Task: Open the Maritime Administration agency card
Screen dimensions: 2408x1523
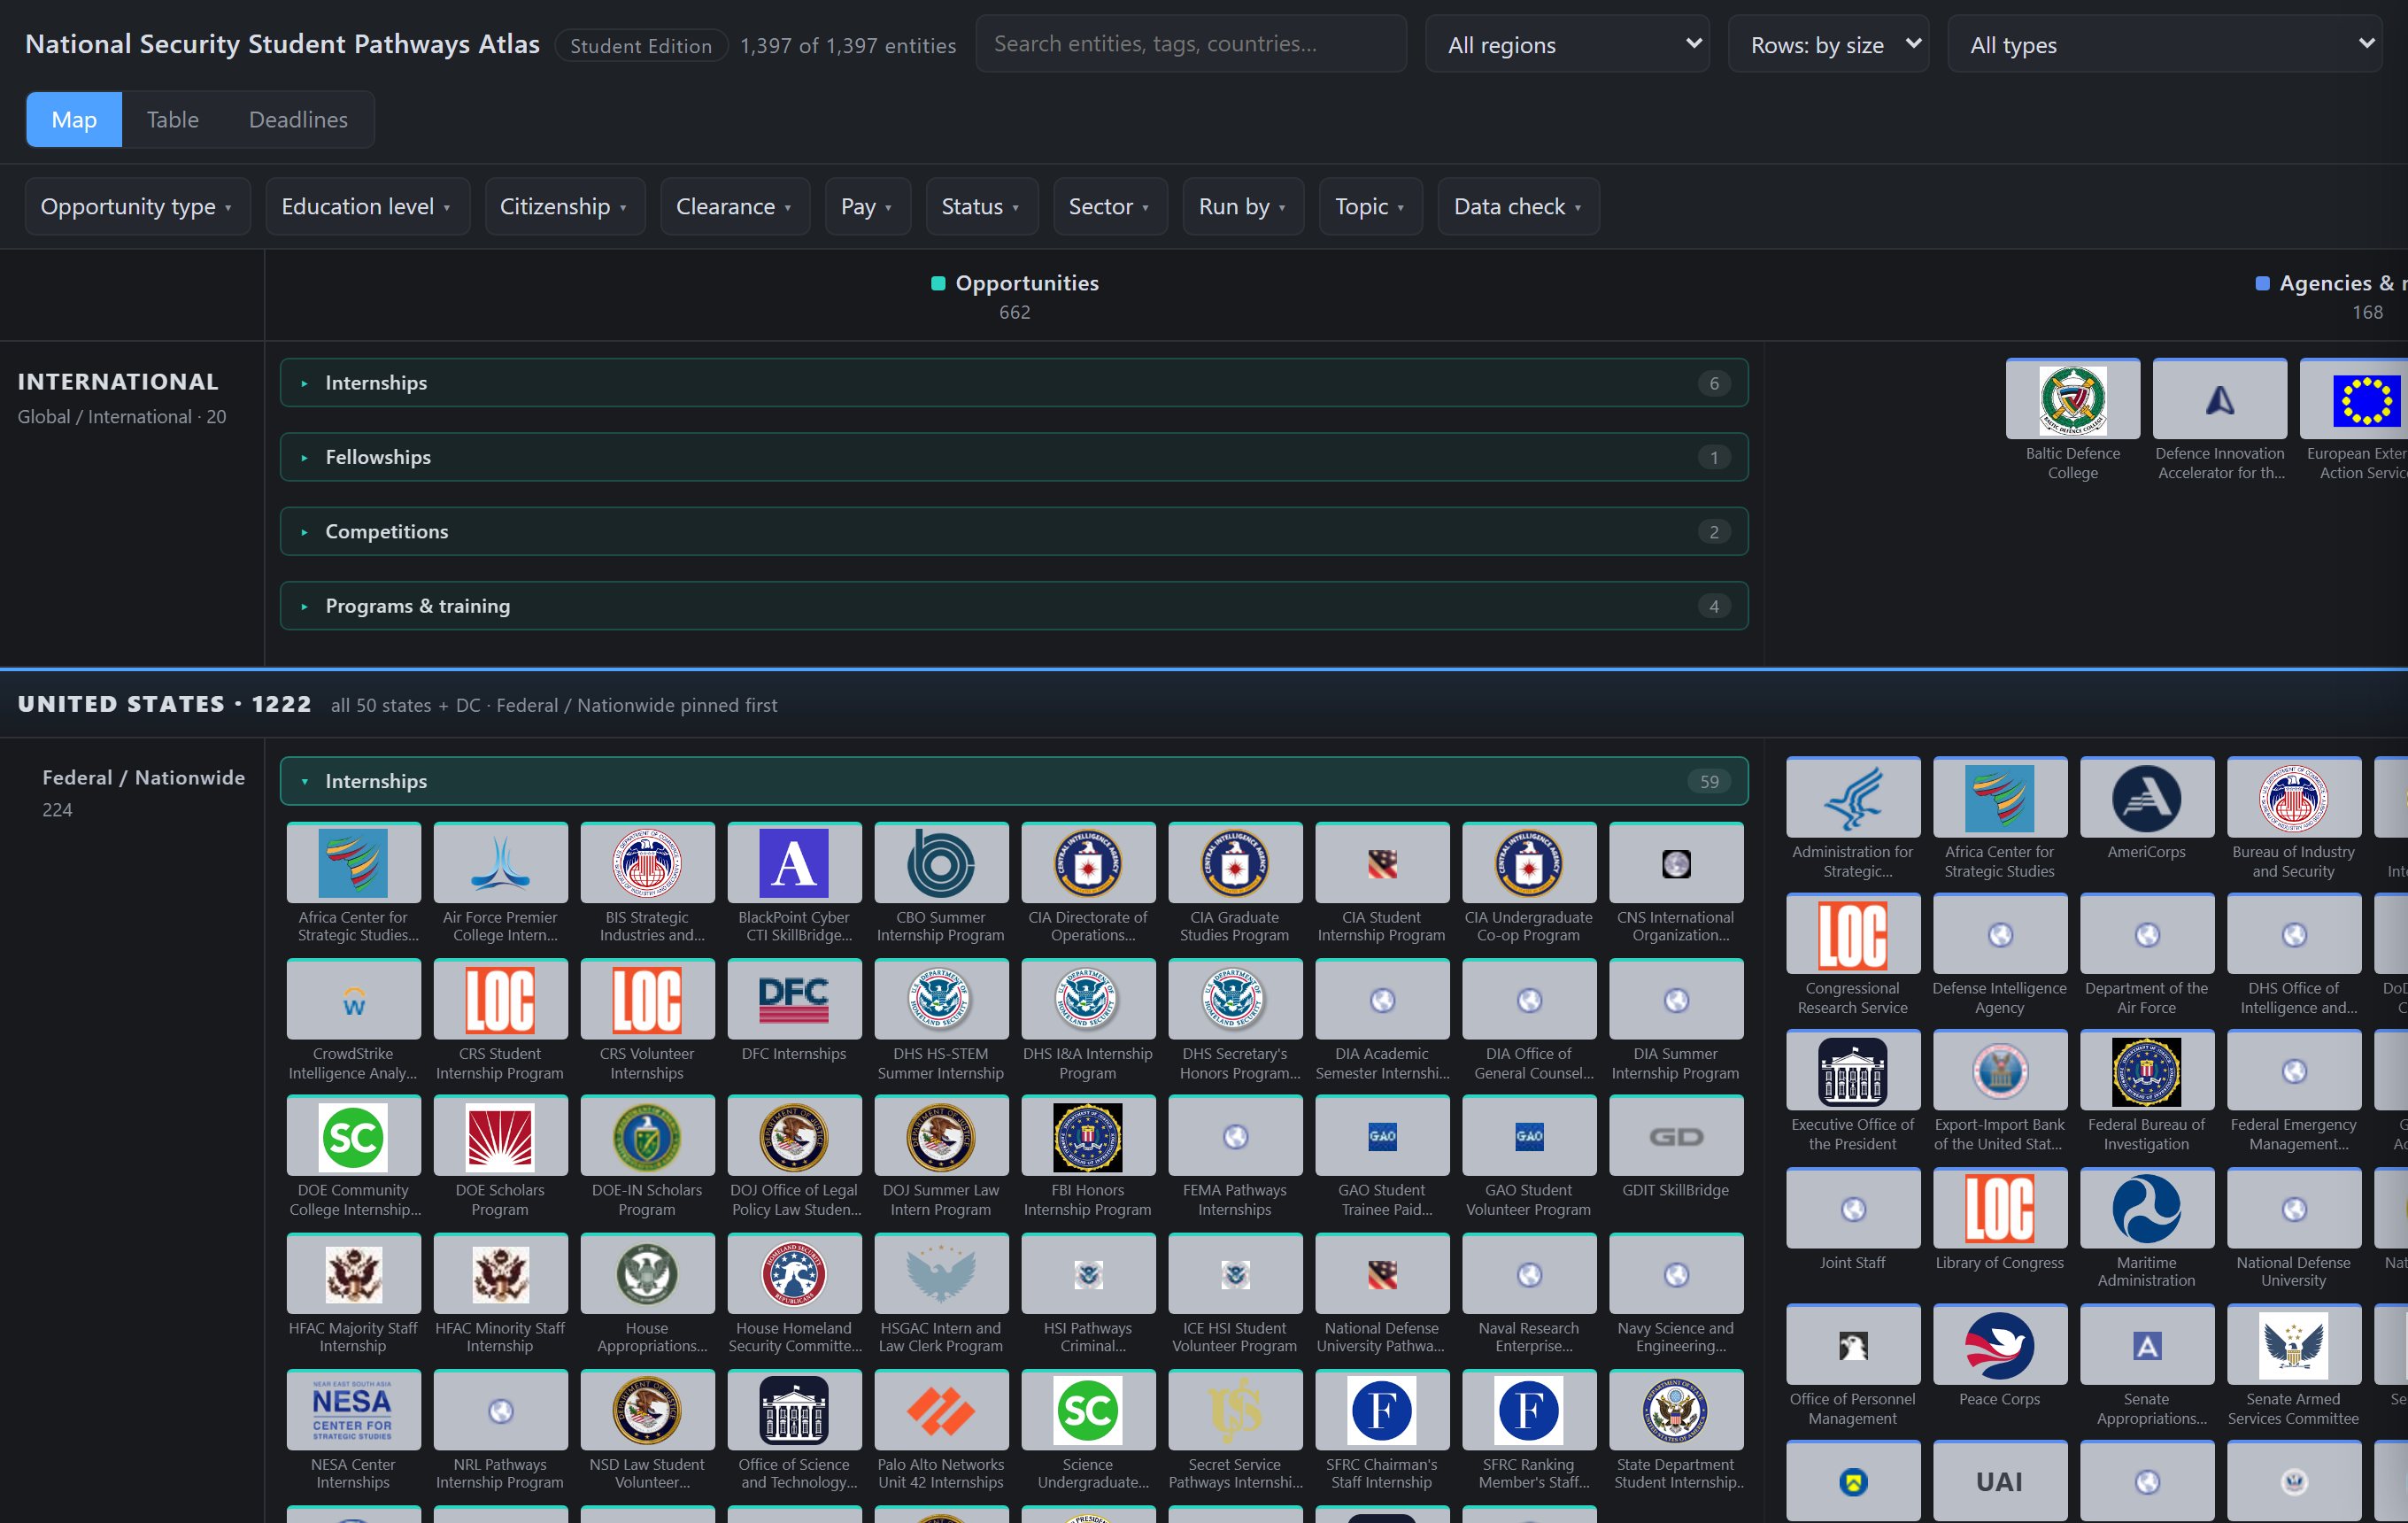Action: coord(2147,1229)
